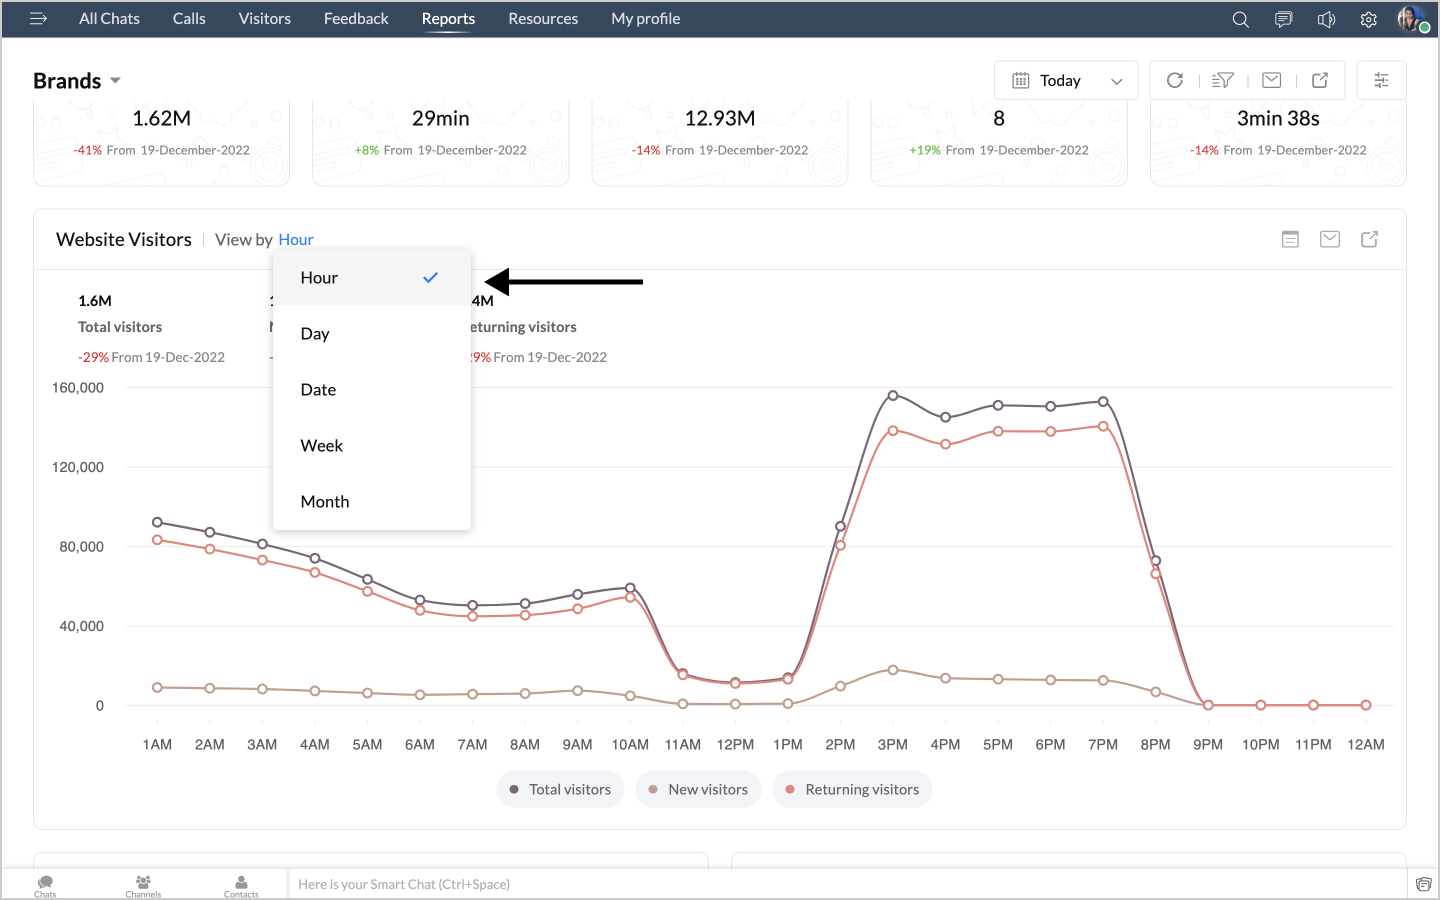1440x900 pixels.
Task: Select Week in the View by menu
Action: pyautogui.click(x=372, y=446)
